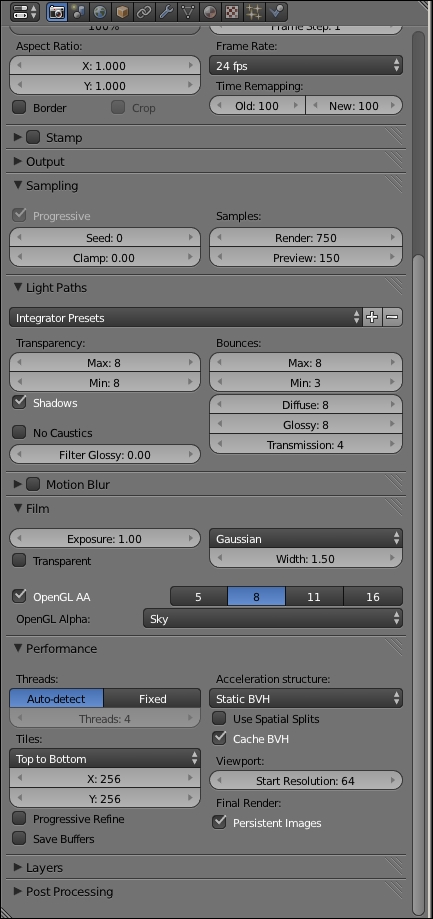This screenshot has width=433, height=919.
Task: Select the Fixed threads mode
Action: coord(152,699)
